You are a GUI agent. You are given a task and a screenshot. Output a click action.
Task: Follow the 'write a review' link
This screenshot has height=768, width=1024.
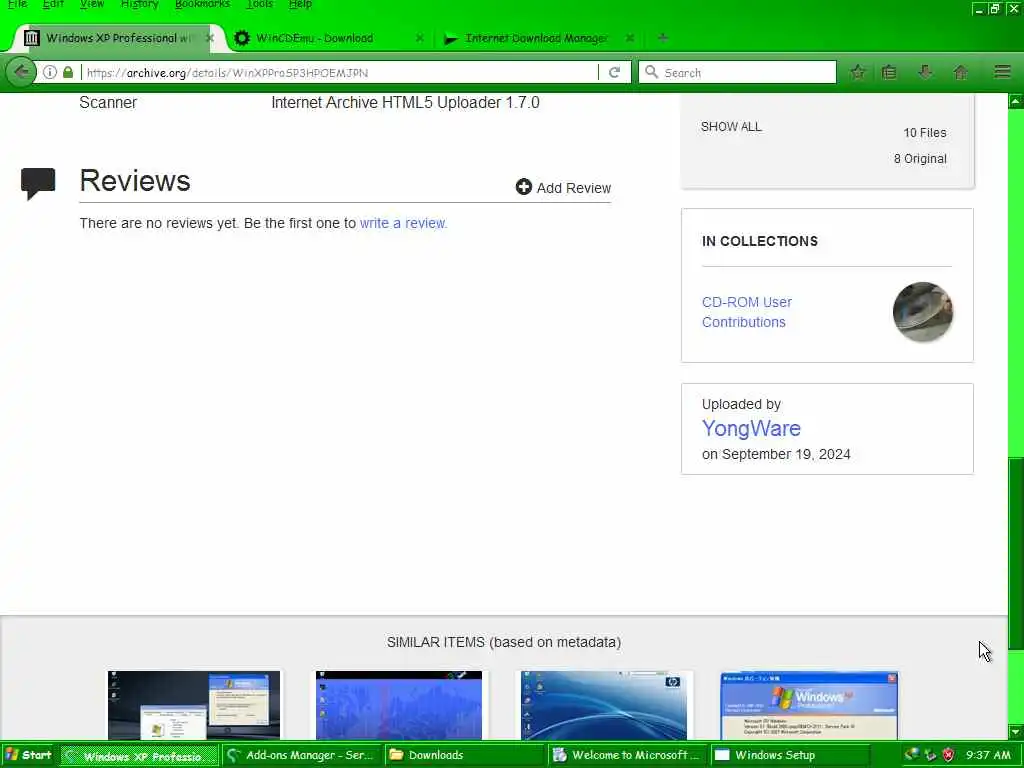coord(404,223)
